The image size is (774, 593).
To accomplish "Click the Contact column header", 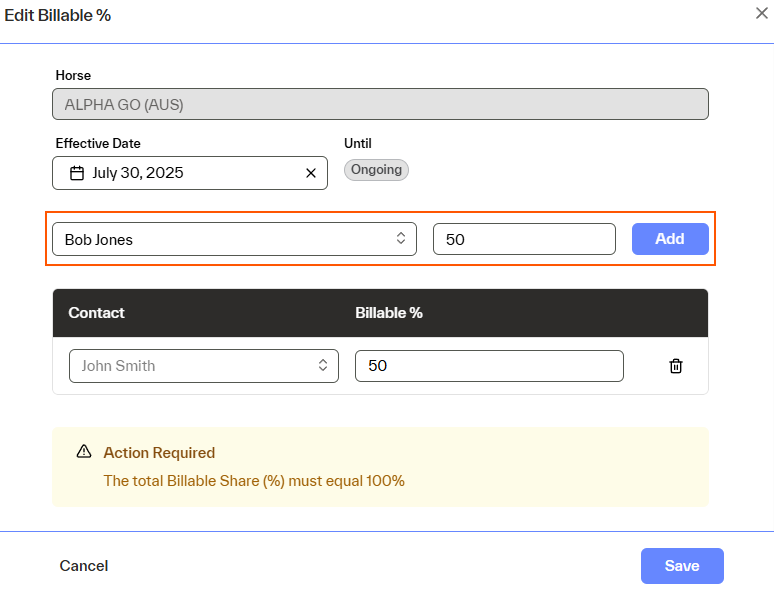I will [97, 313].
